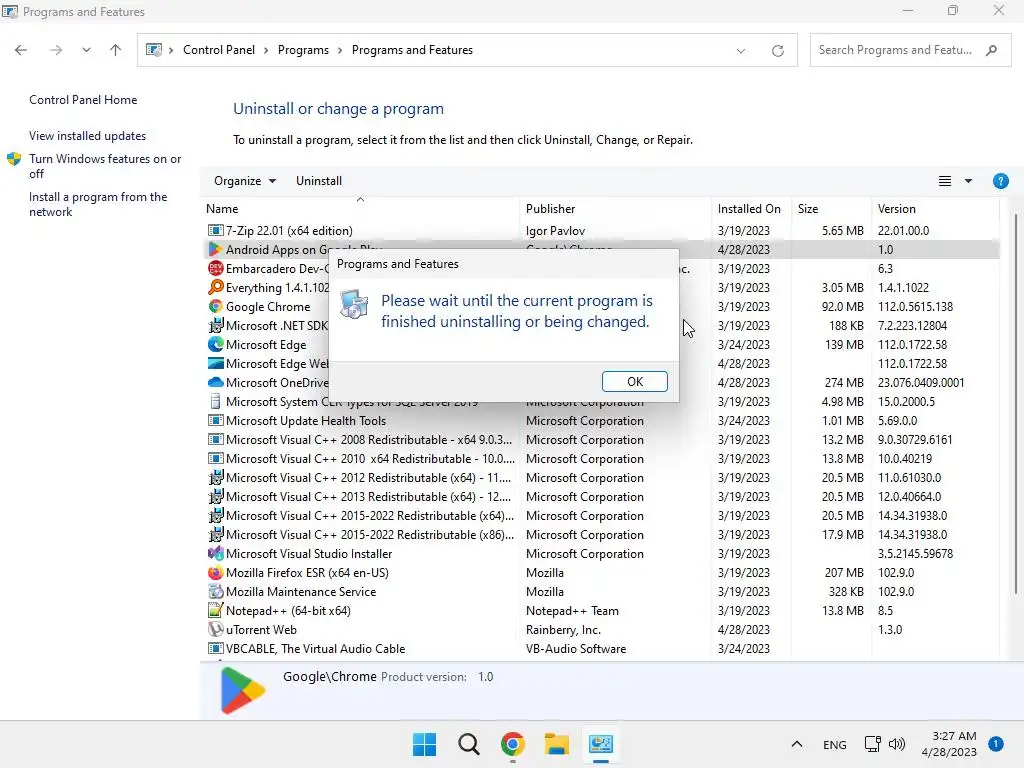Image resolution: width=1024 pixels, height=768 pixels.
Task: Click the Microsoft Update Health Tools icon
Action: (x=215, y=420)
